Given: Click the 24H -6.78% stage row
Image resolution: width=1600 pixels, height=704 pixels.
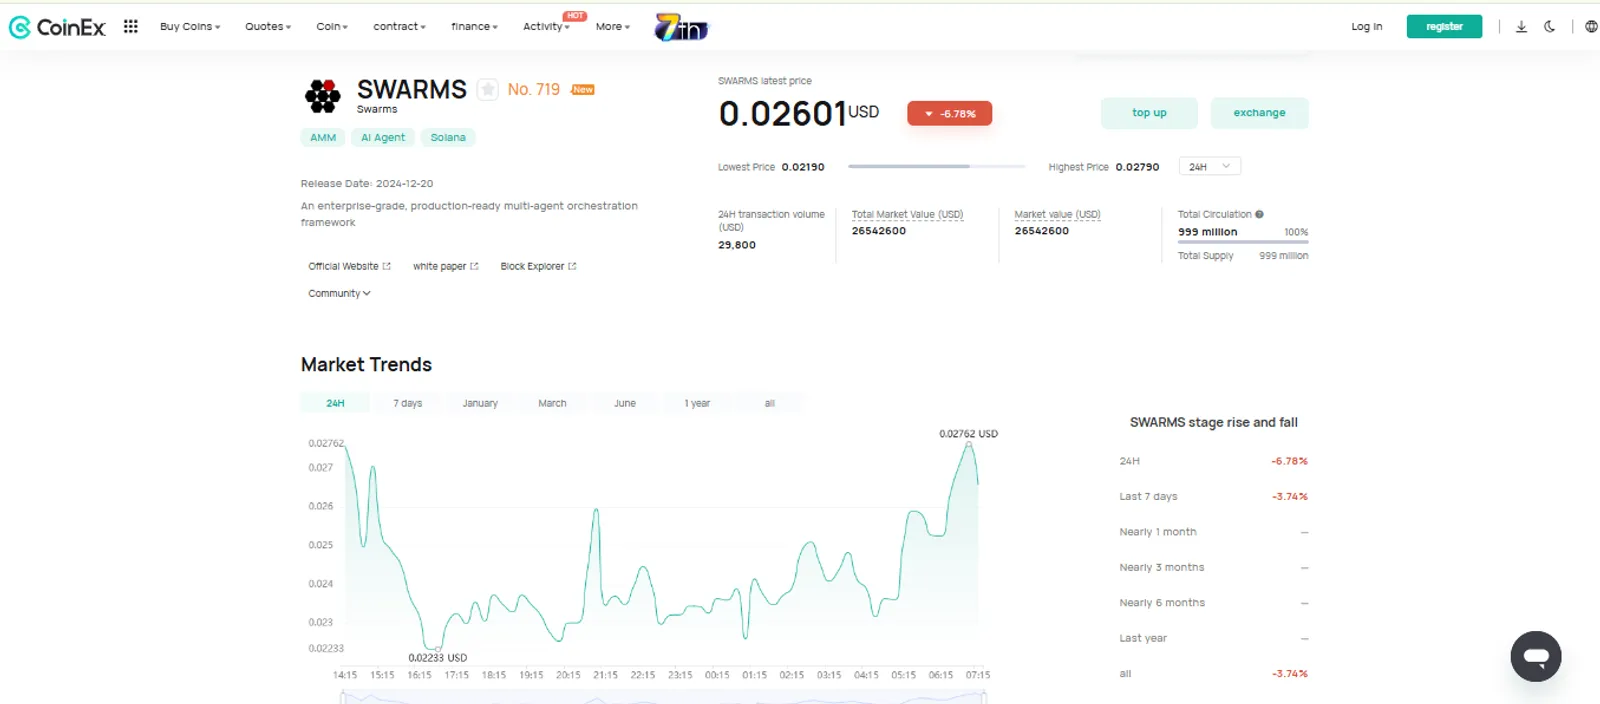Looking at the screenshot, I should pos(1213,461).
